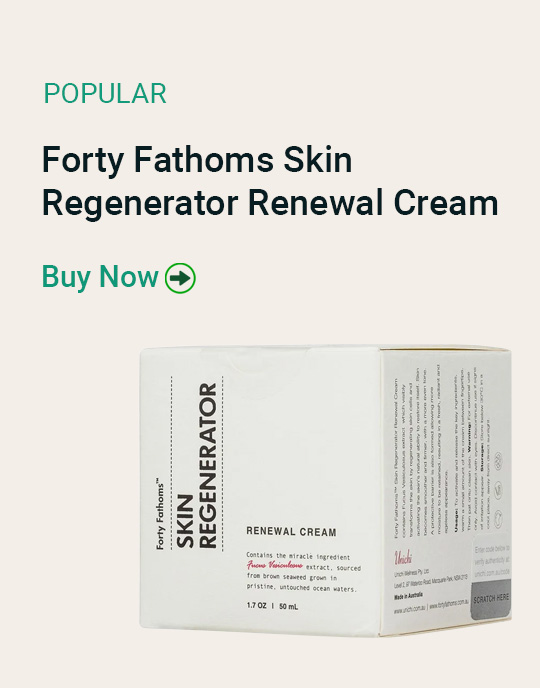
Task: Click the vertical Forty Fathoms brand name
Action: coord(160,516)
